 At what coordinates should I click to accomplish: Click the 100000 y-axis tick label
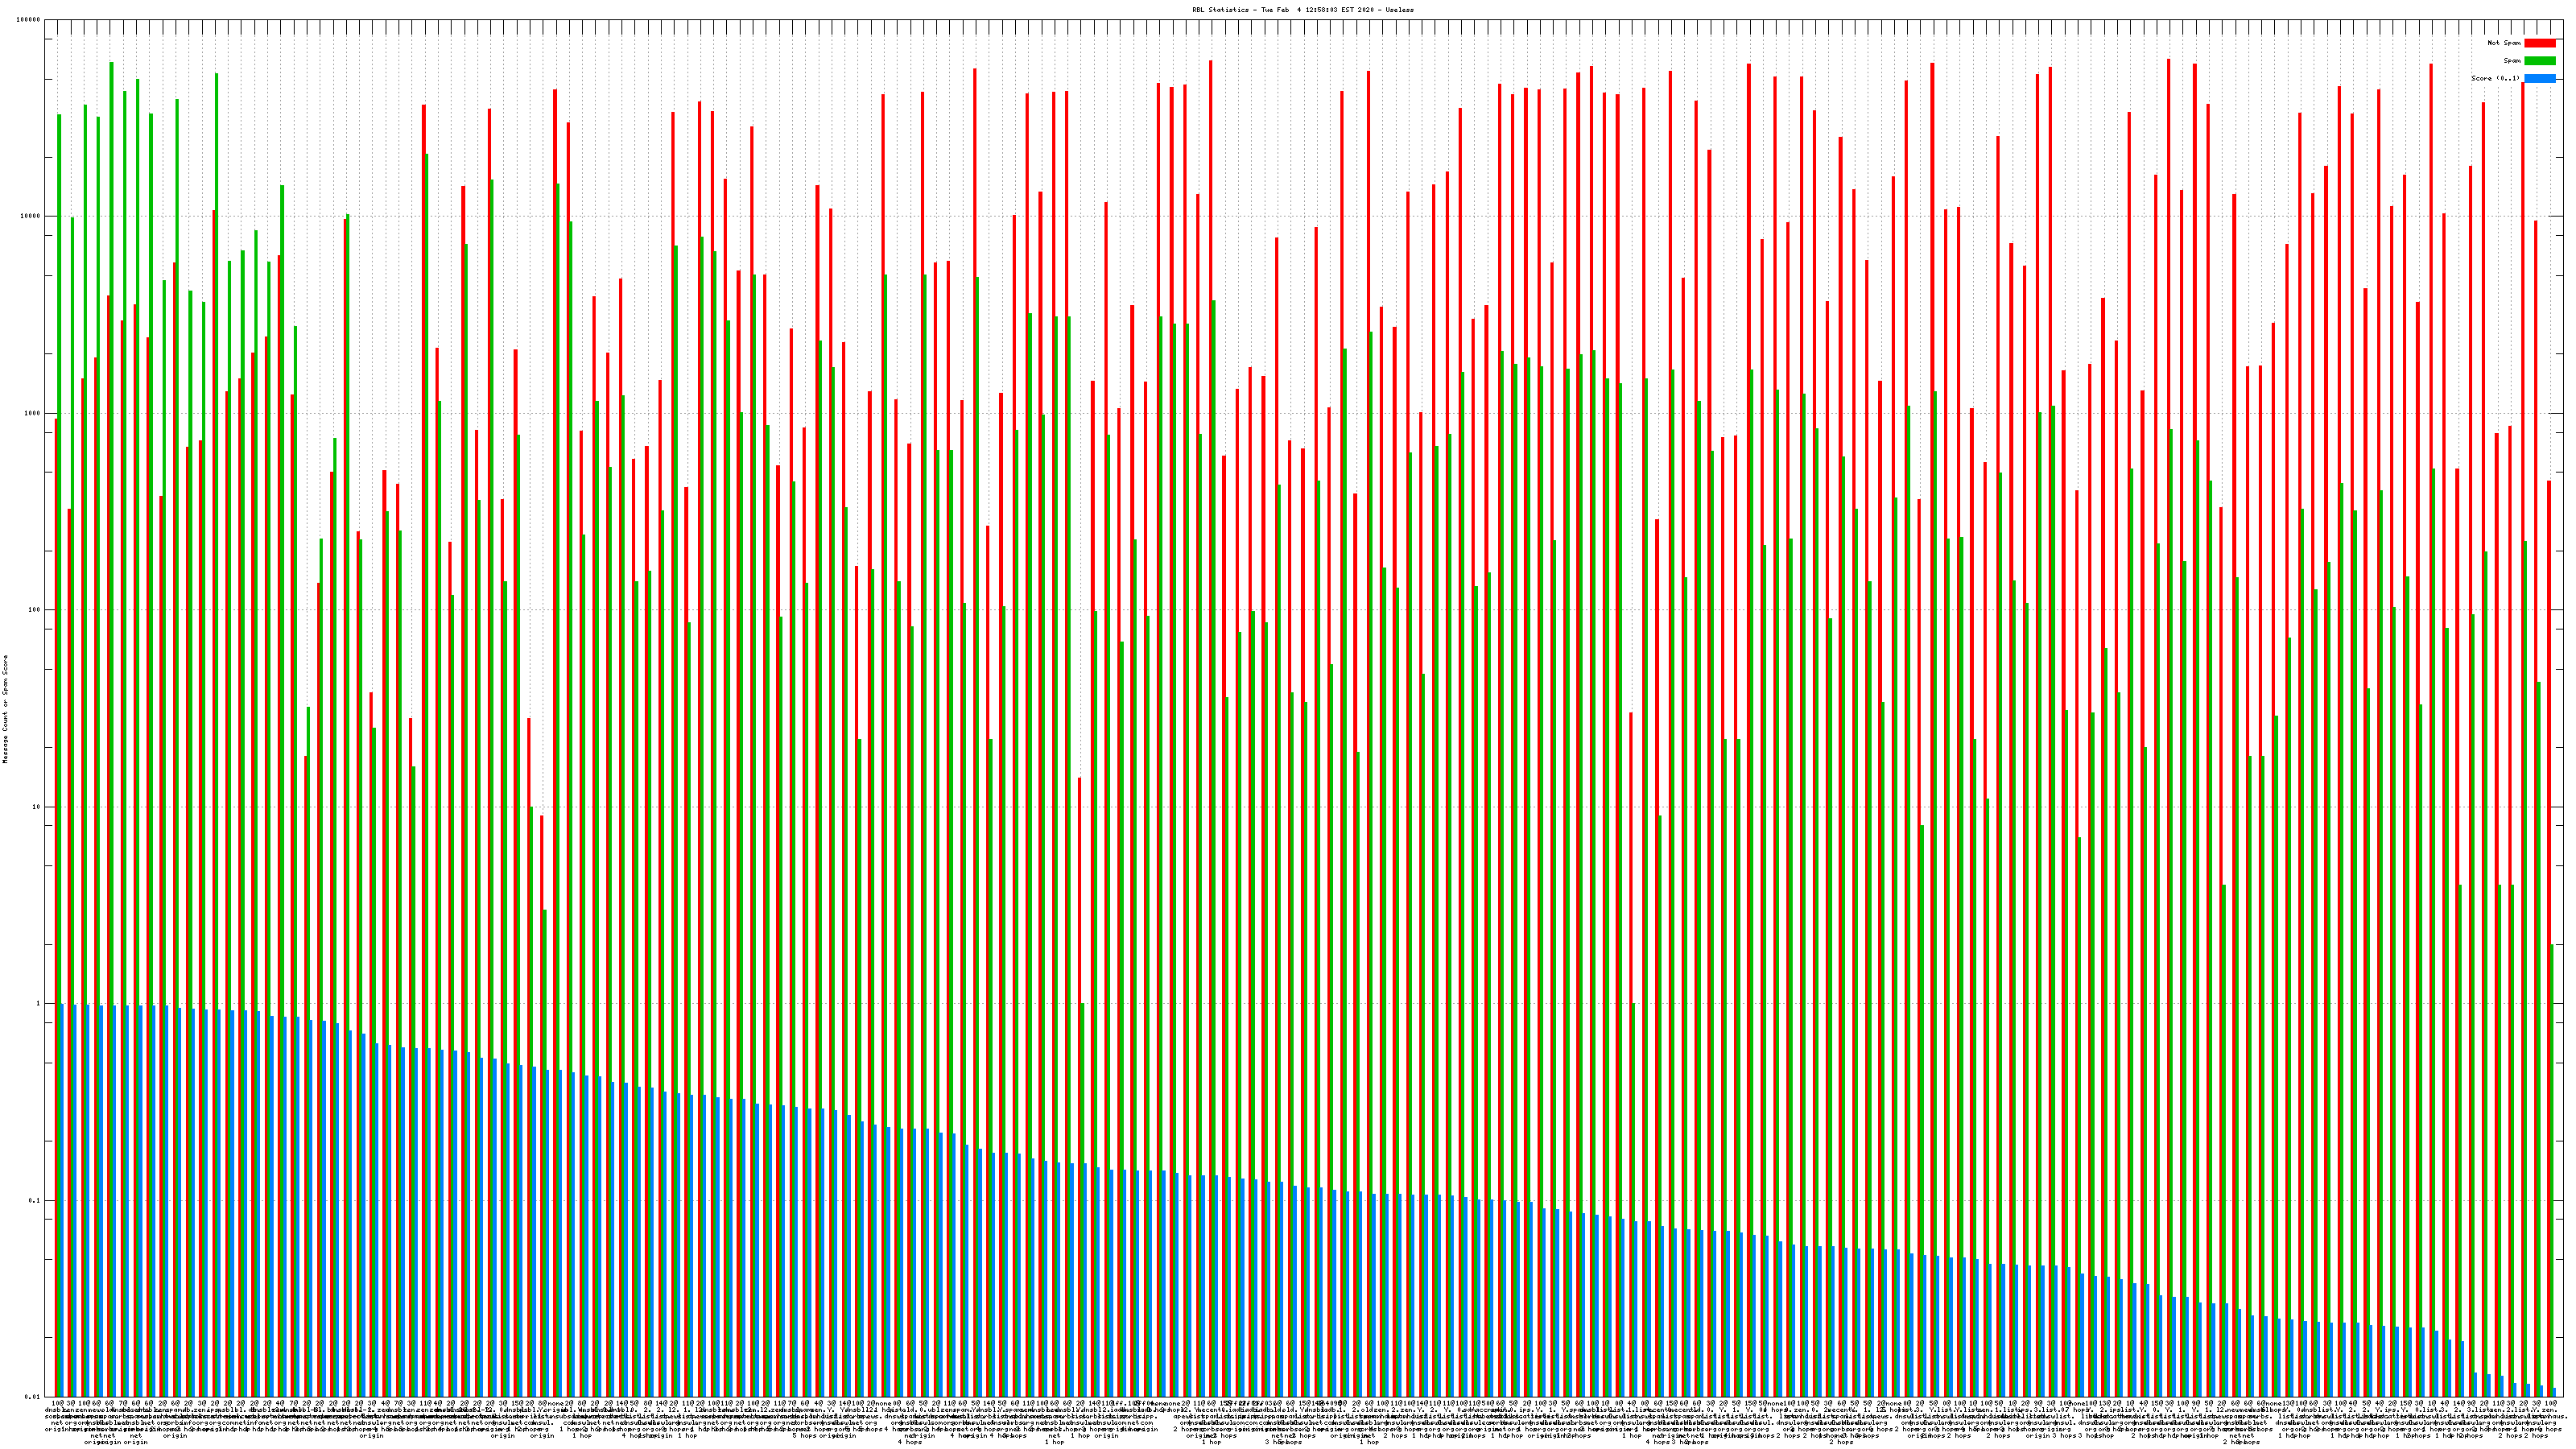(28, 20)
